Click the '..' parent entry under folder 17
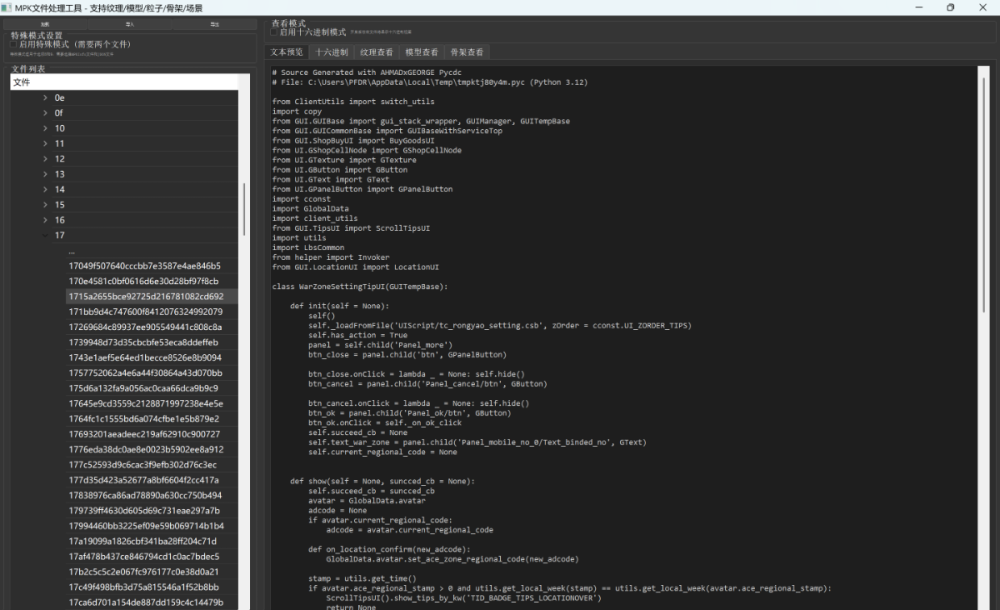The height and width of the screenshot is (610, 1000). [71, 251]
